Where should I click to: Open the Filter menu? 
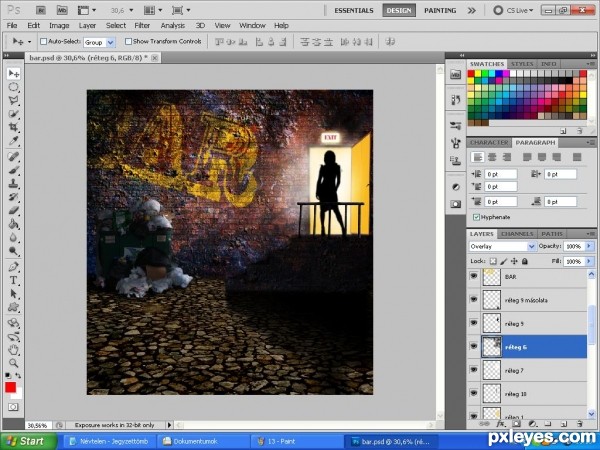[142, 26]
